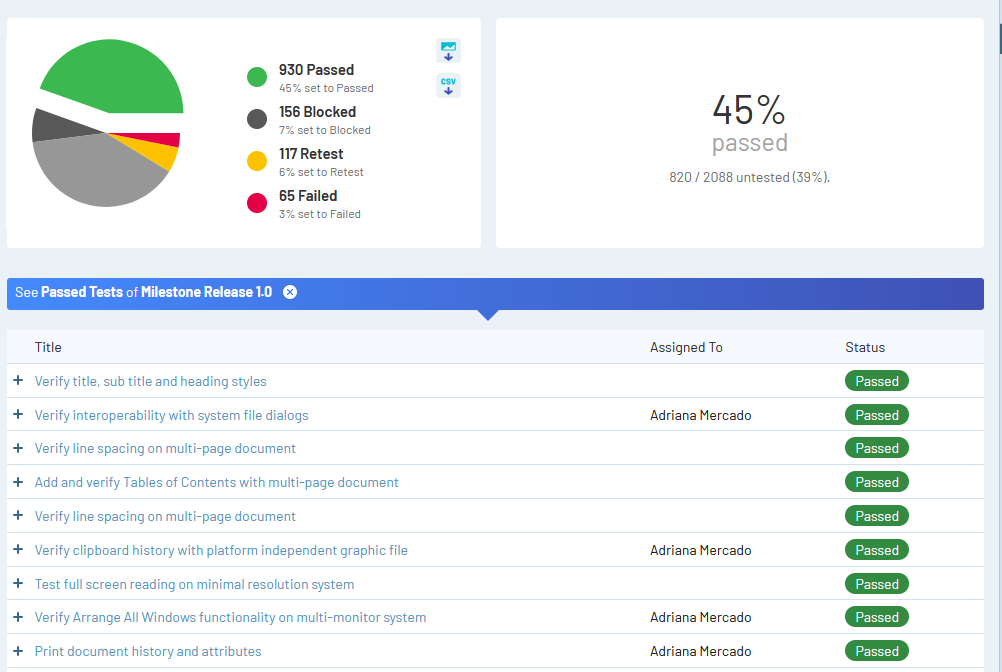The height and width of the screenshot is (672, 1002).
Task: Open 'Verify interoperability with system file dialogs' test
Action: click(x=171, y=415)
